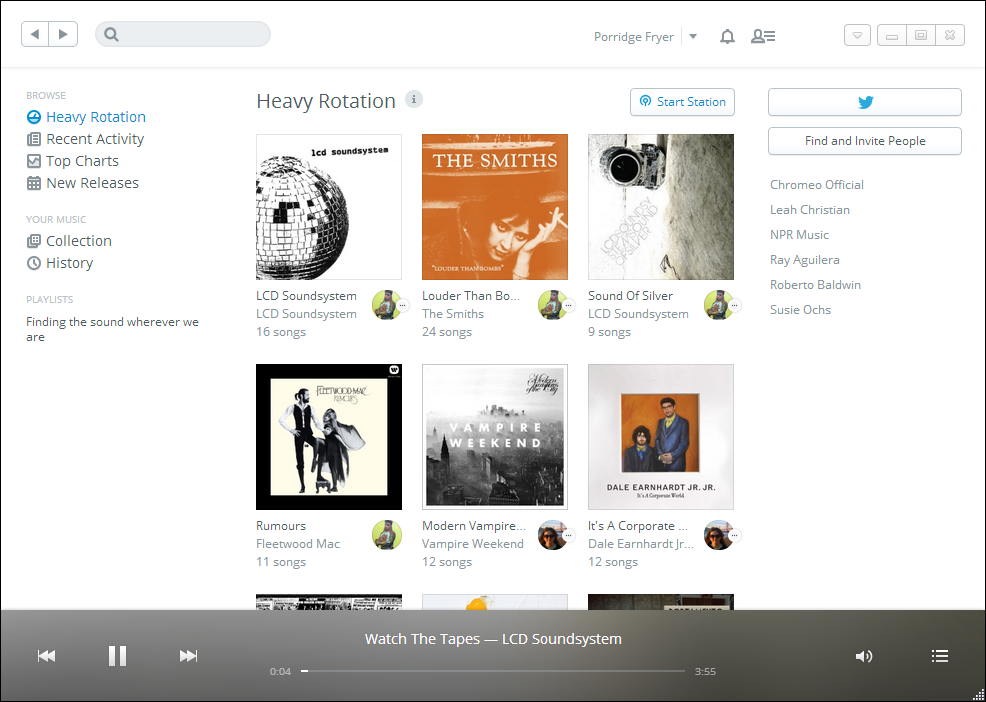Open the friends list icon beside the bell
Viewport: 986px width, 702px height.
point(763,36)
